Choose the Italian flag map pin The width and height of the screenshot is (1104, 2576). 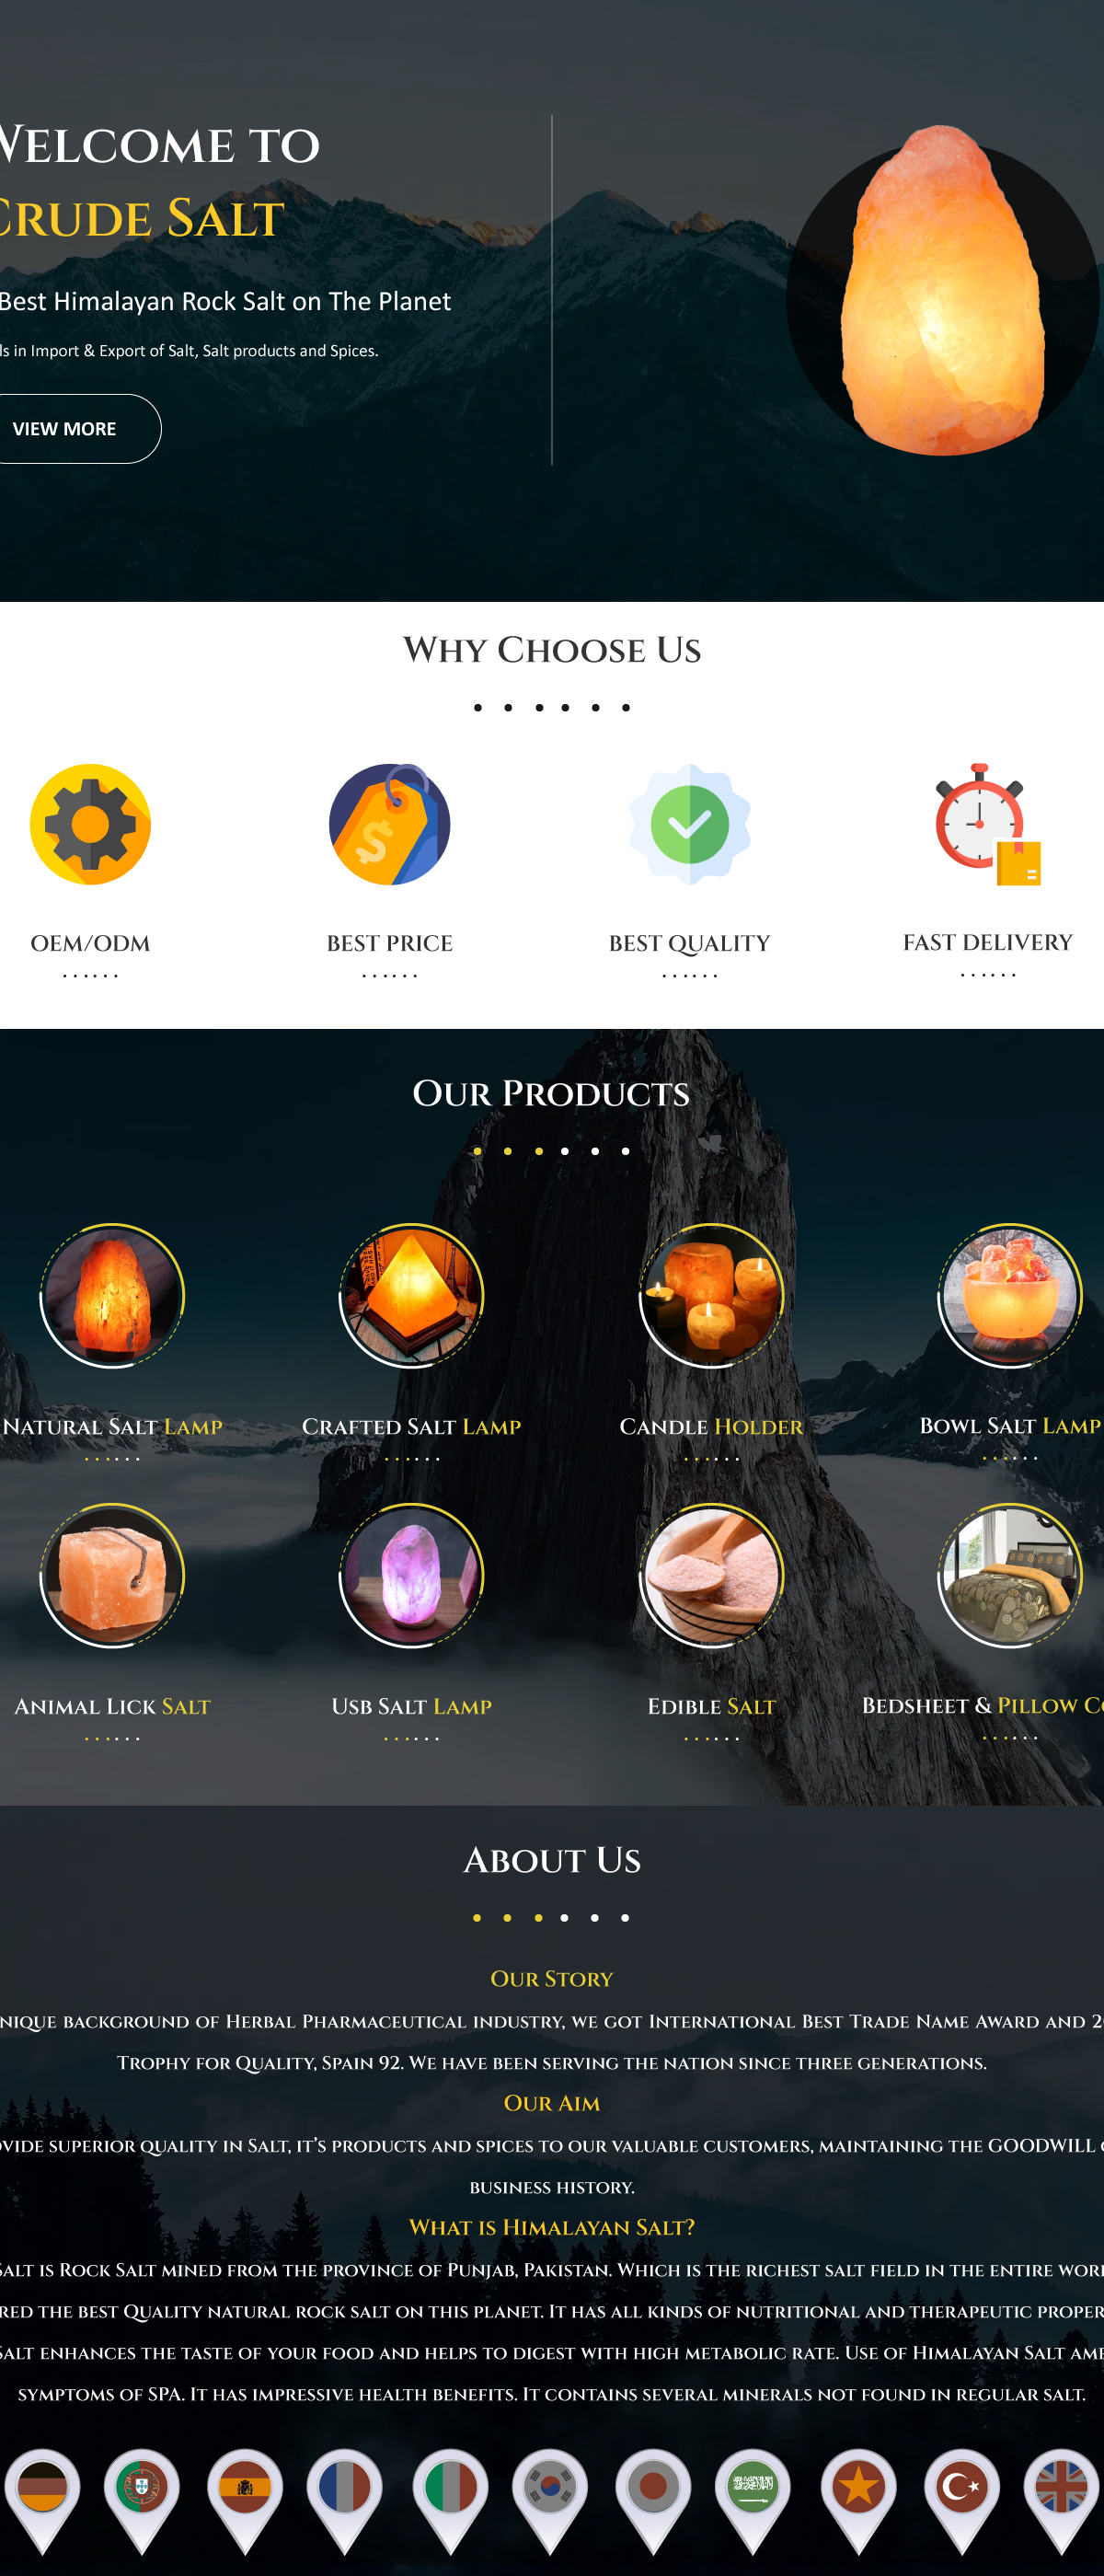pos(451,2501)
